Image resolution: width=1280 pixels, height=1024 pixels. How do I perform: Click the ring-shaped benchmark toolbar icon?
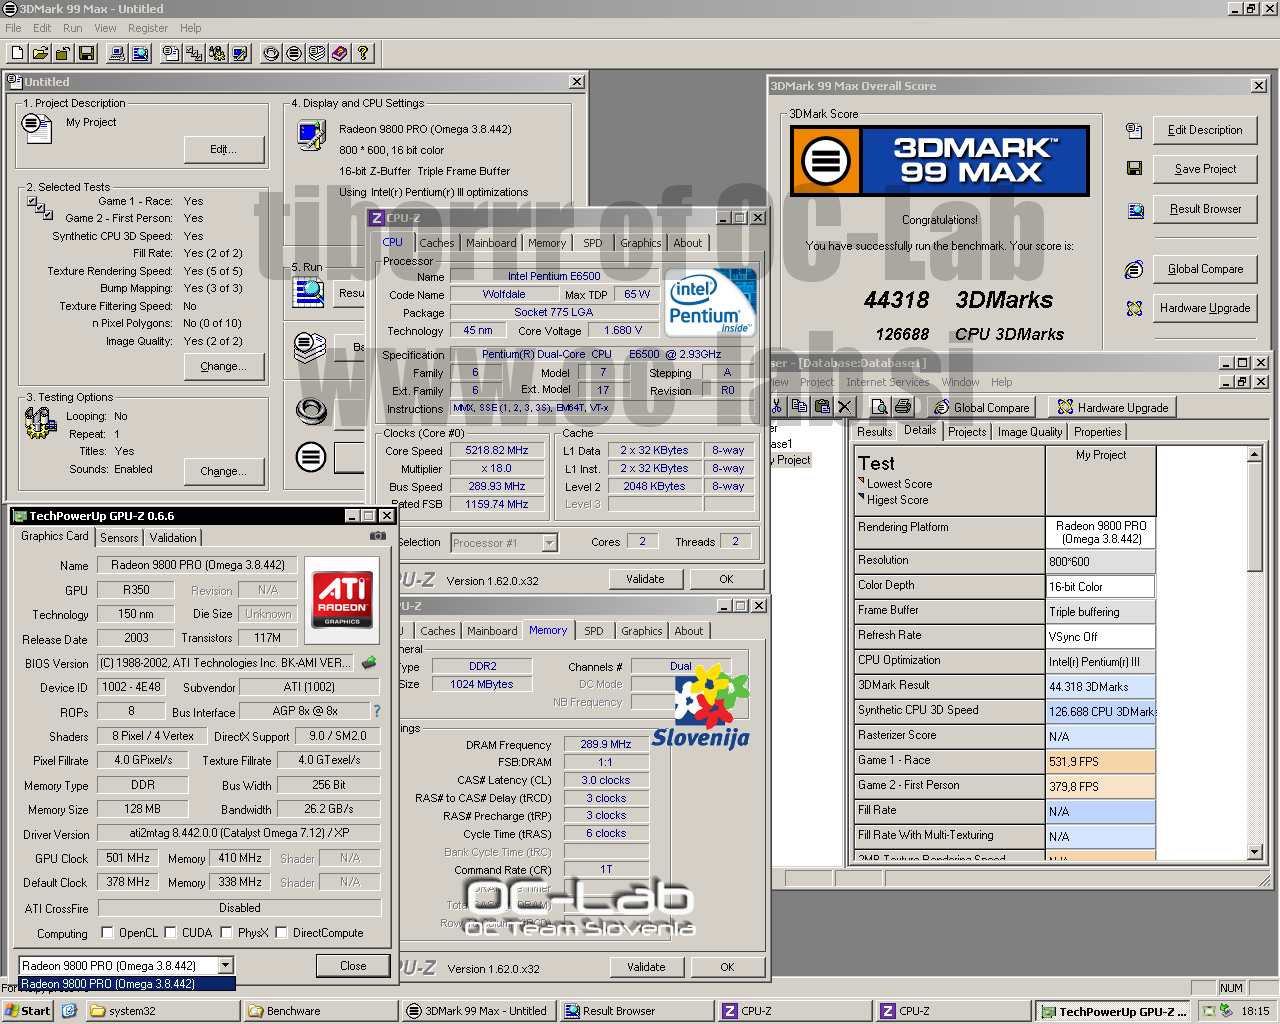point(271,53)
